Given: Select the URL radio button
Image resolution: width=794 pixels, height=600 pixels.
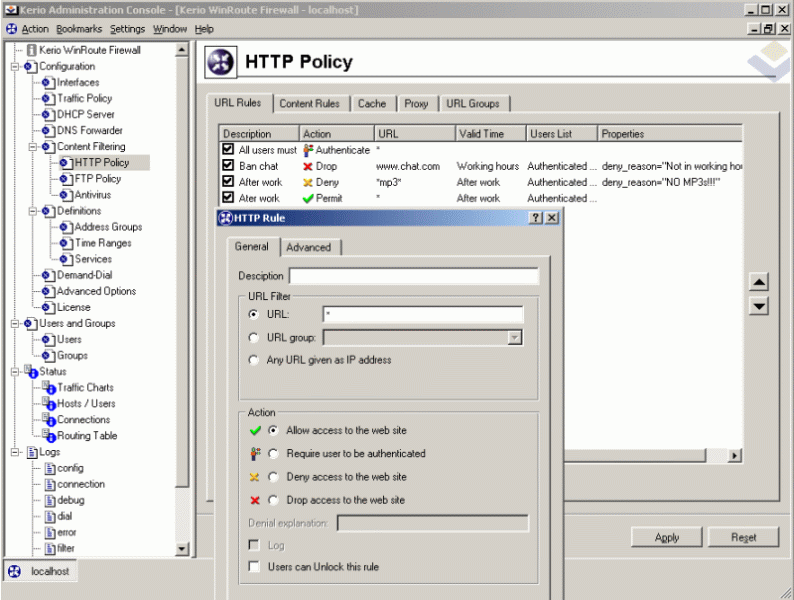Looking at the screenshot, I should point(254,314).
